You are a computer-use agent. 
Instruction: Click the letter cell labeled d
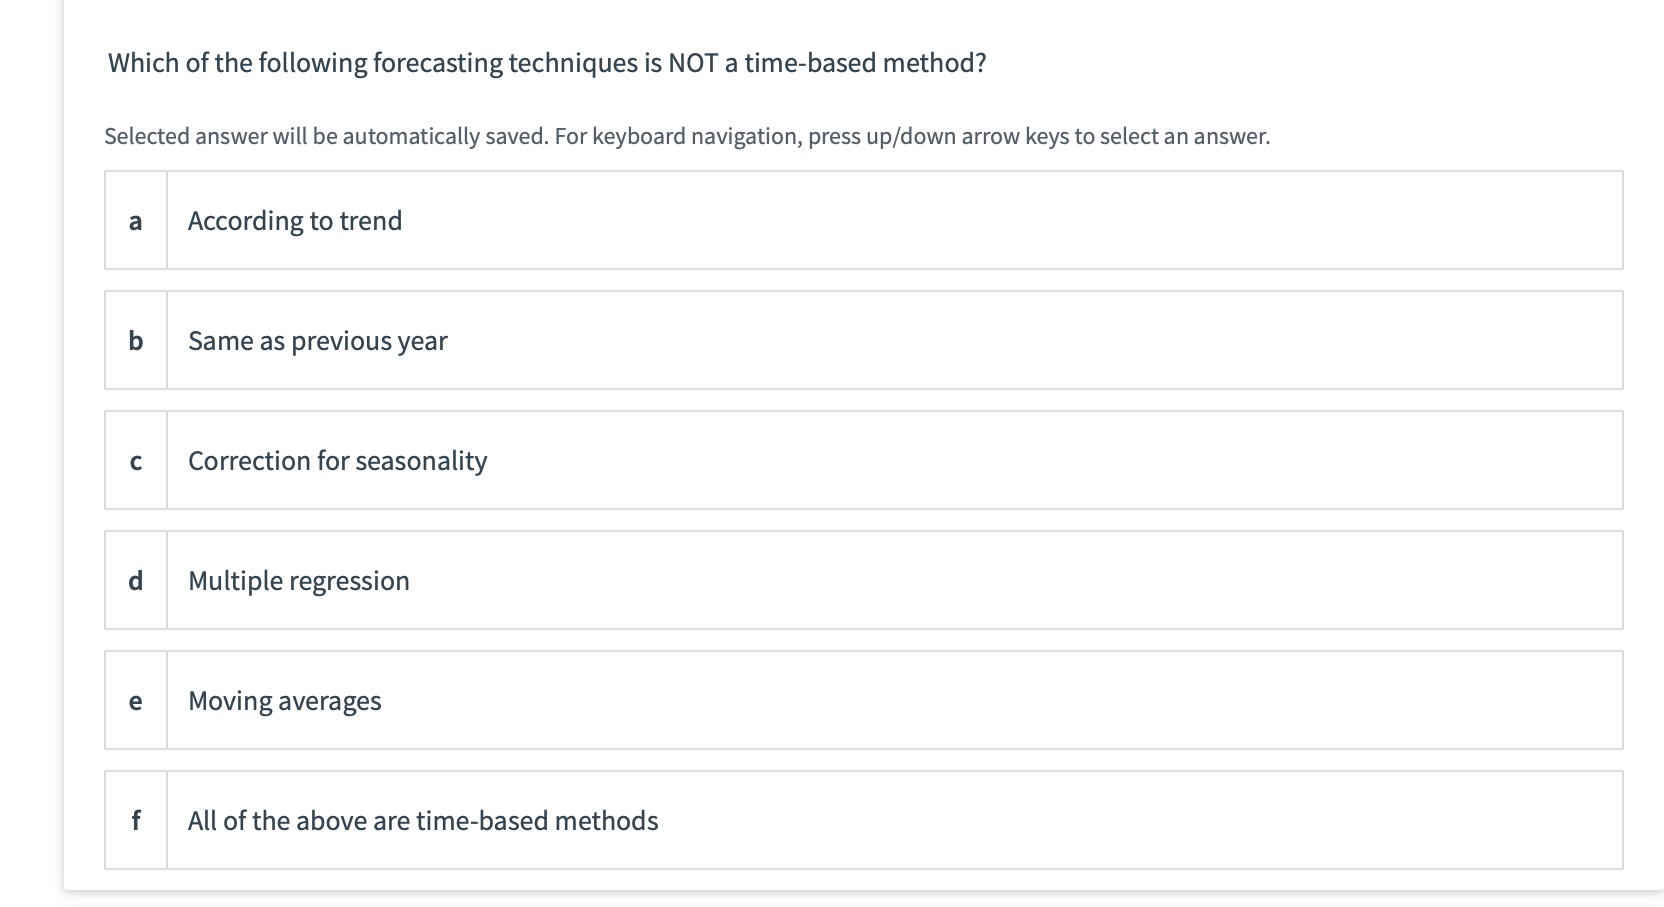(136, 580)
